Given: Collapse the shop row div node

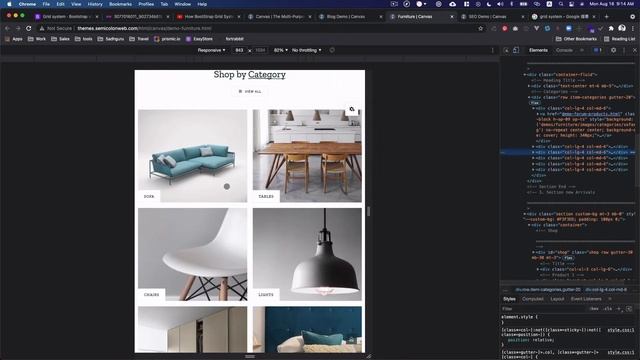Looking at the screenshot, I should tap(533, 252).
